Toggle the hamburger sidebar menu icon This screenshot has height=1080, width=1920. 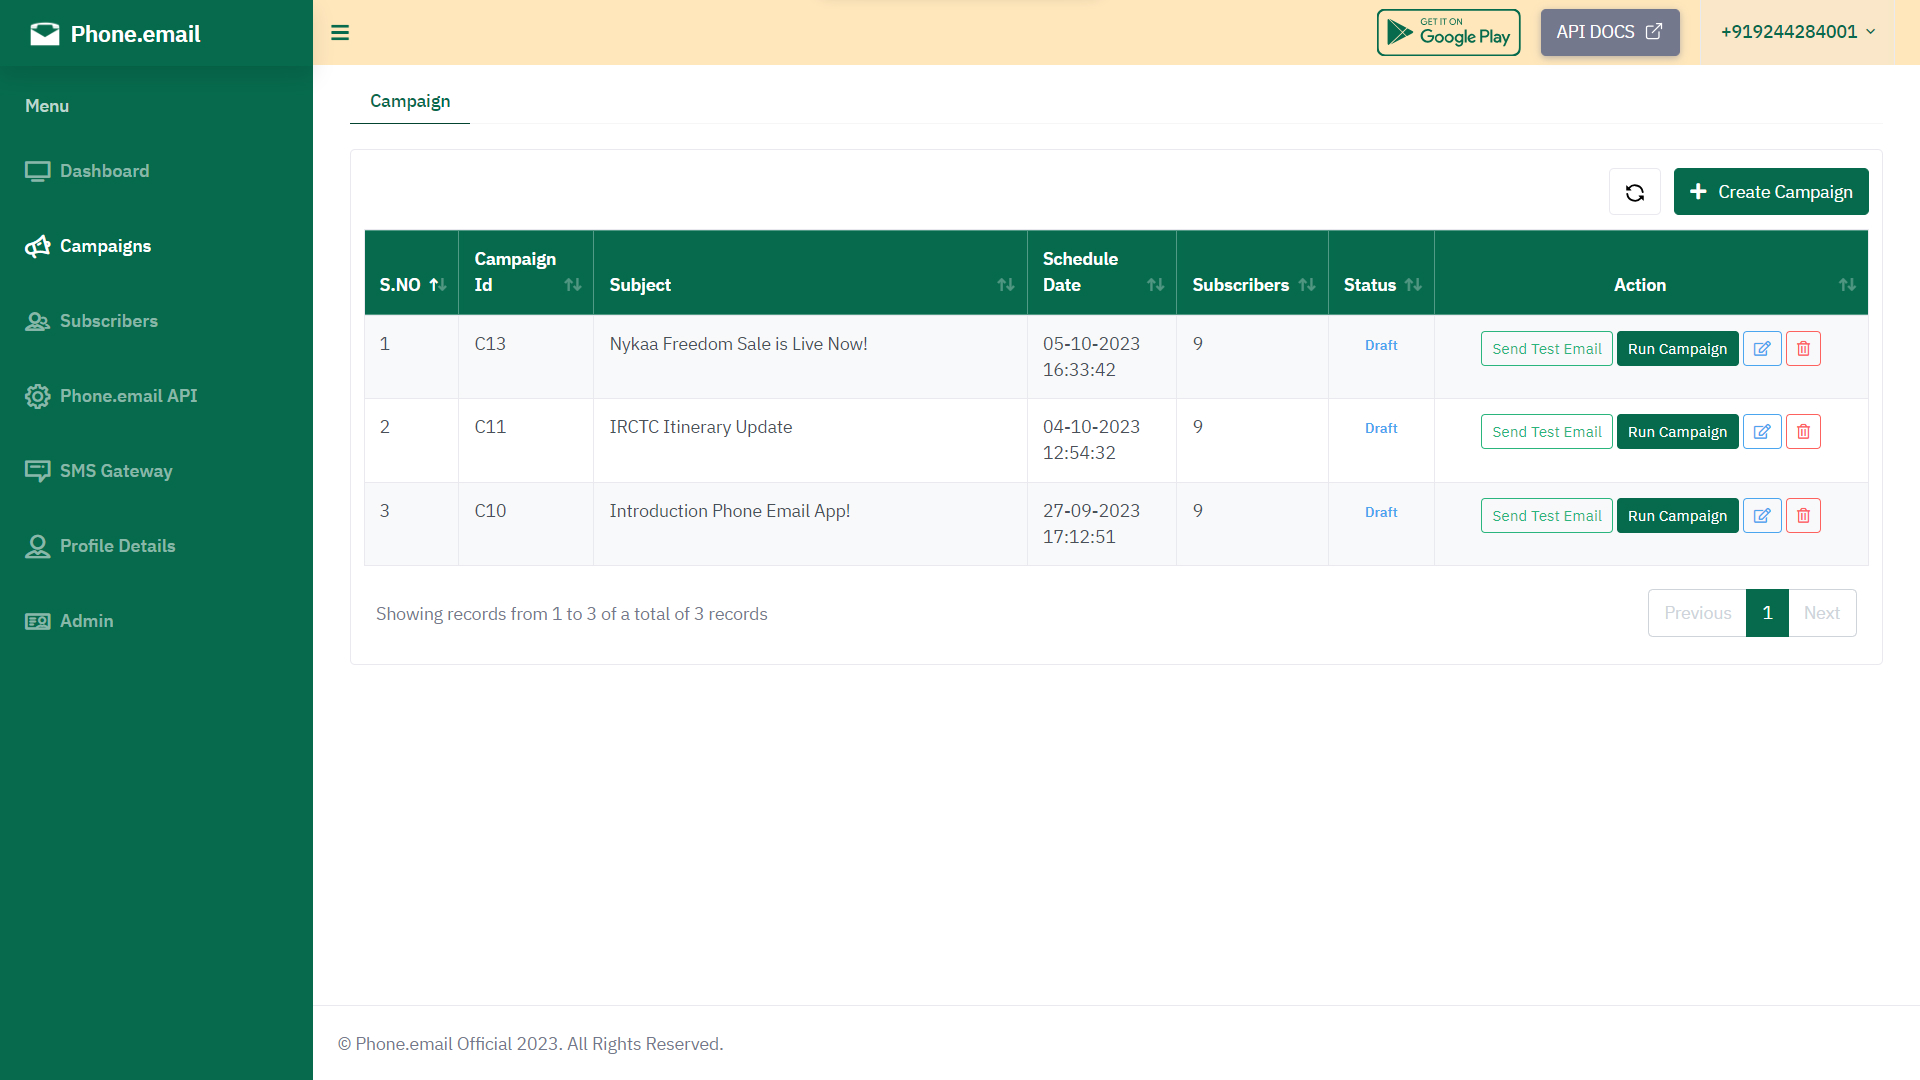coord(340,33)
